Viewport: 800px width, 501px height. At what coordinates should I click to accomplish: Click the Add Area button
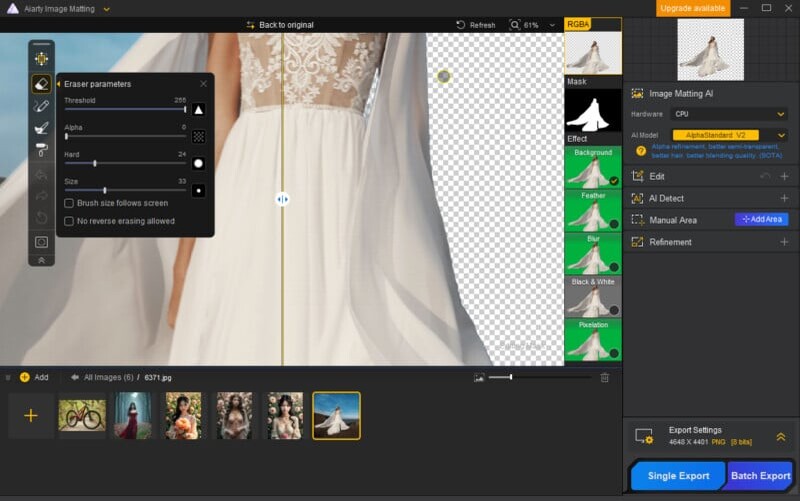coord(761,219)
